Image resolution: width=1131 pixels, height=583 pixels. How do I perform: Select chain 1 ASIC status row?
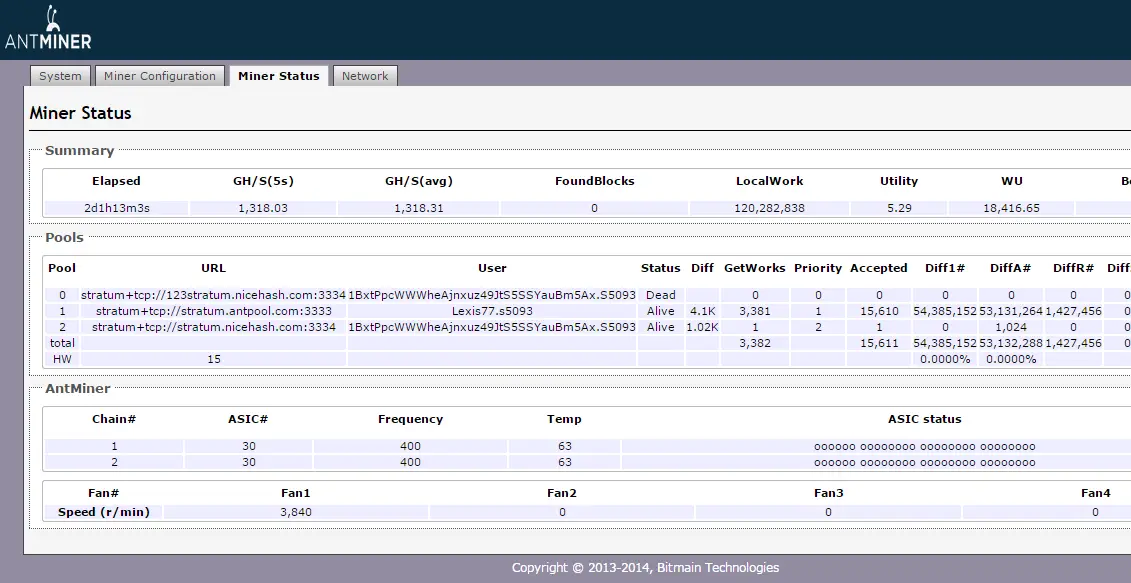[924, 447]
